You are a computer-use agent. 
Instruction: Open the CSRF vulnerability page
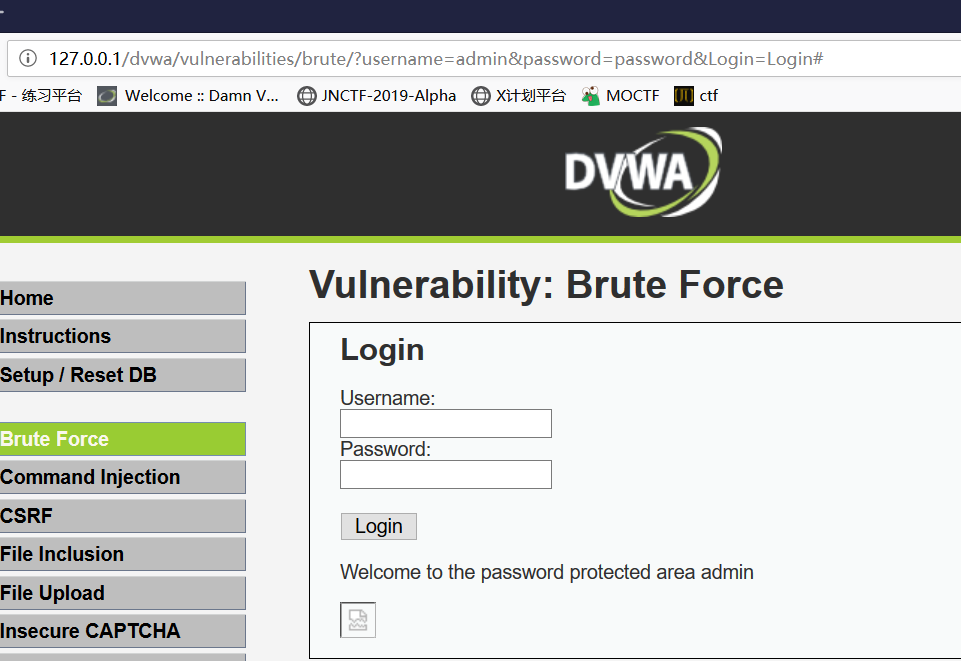pyautogui.click(x=122, y=516)
